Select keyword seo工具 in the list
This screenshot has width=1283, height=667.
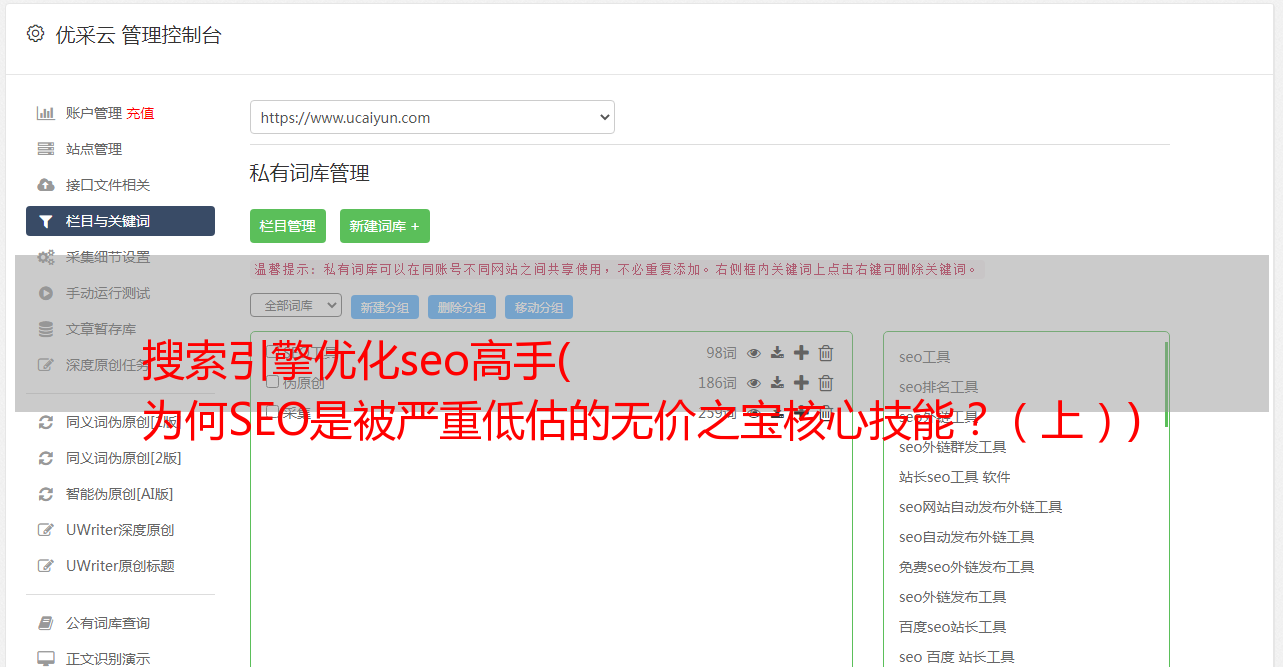[925, 357]
